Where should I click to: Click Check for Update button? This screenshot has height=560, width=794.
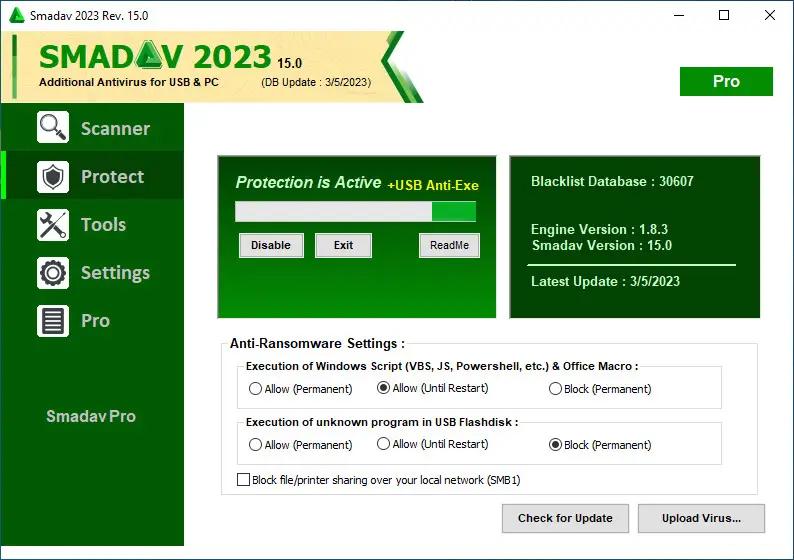pos(565,518)
